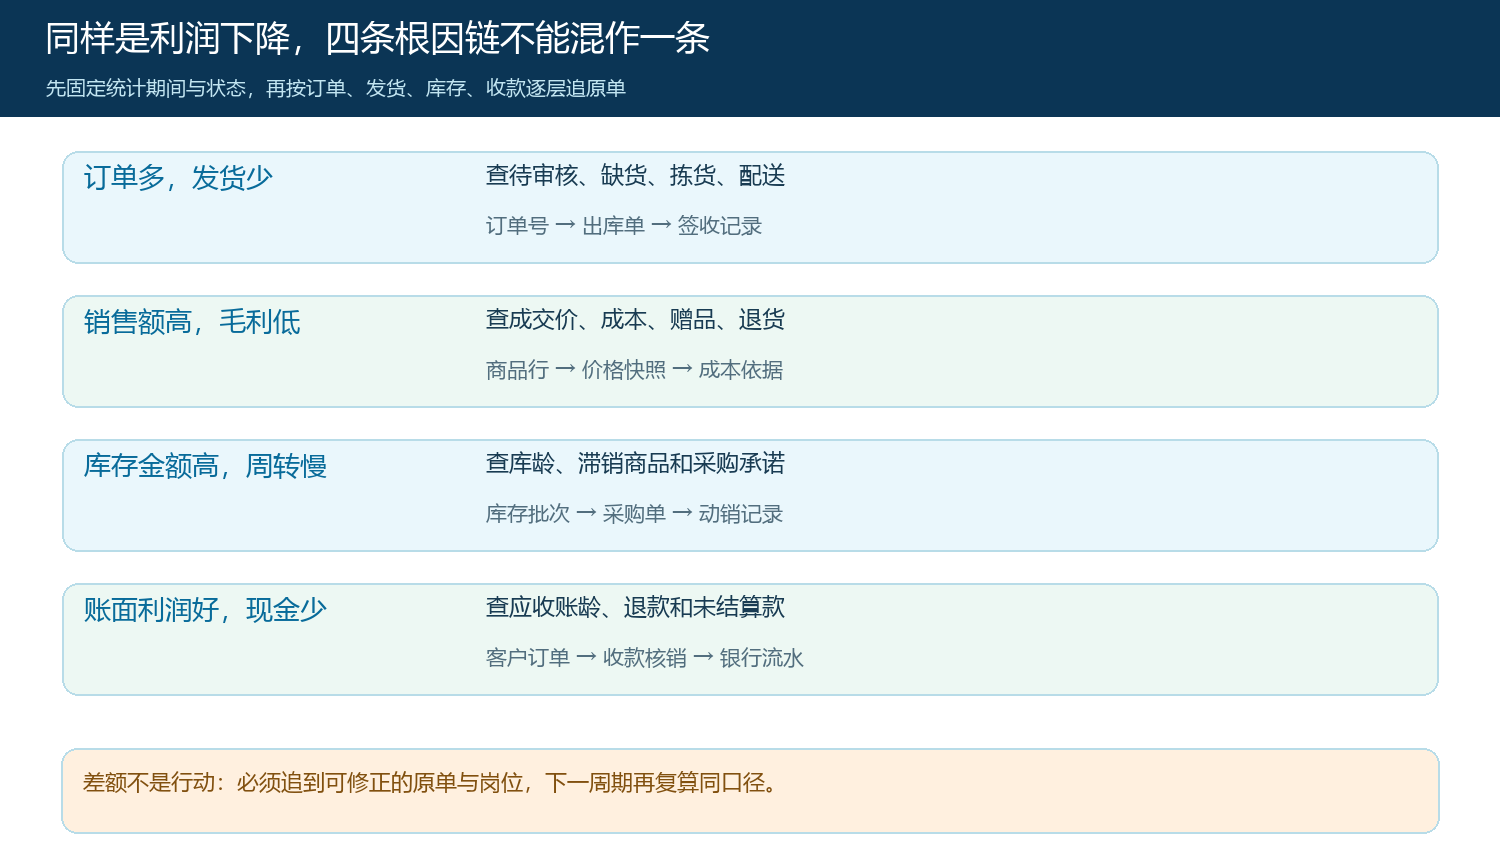
Task: Select the text 查库龄、滞销商品和采购承诺
Action: [x=635, y=464]
